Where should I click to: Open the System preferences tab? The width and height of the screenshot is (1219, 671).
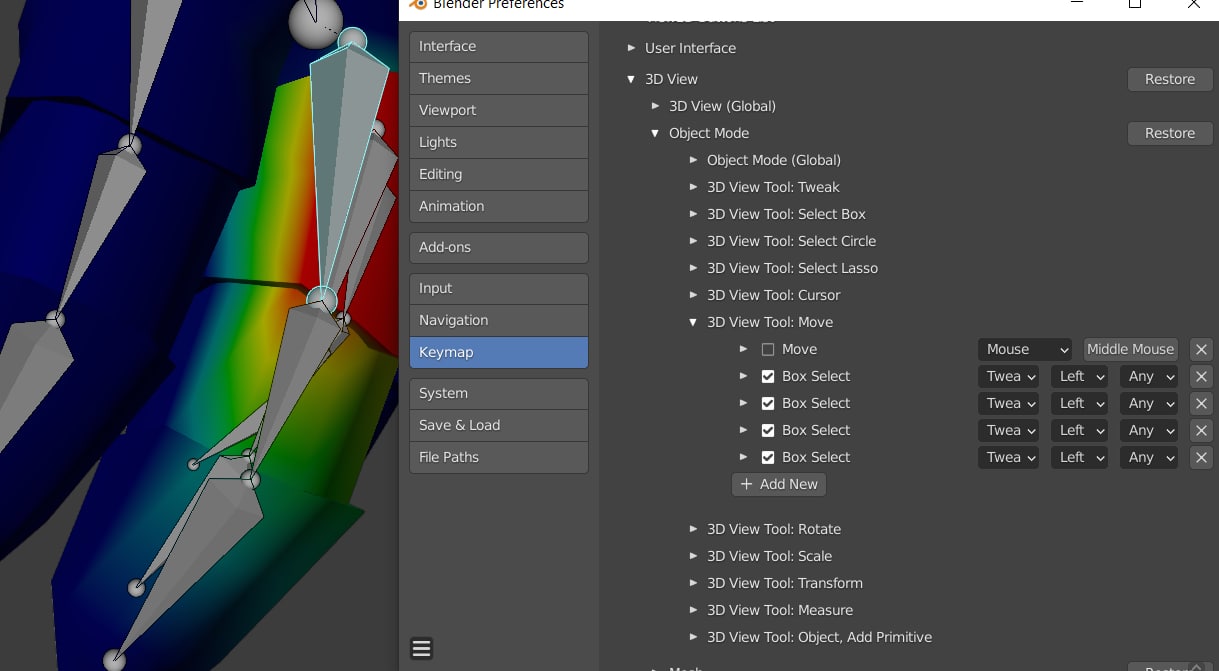click(x=499, y=394)
